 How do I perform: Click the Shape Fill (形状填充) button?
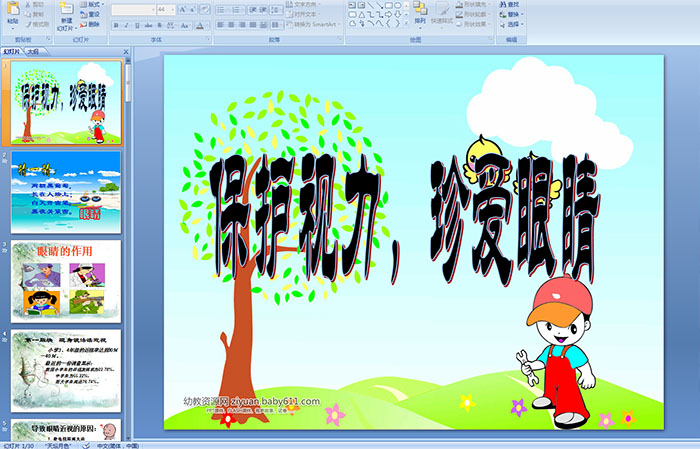tap(473, 4)
